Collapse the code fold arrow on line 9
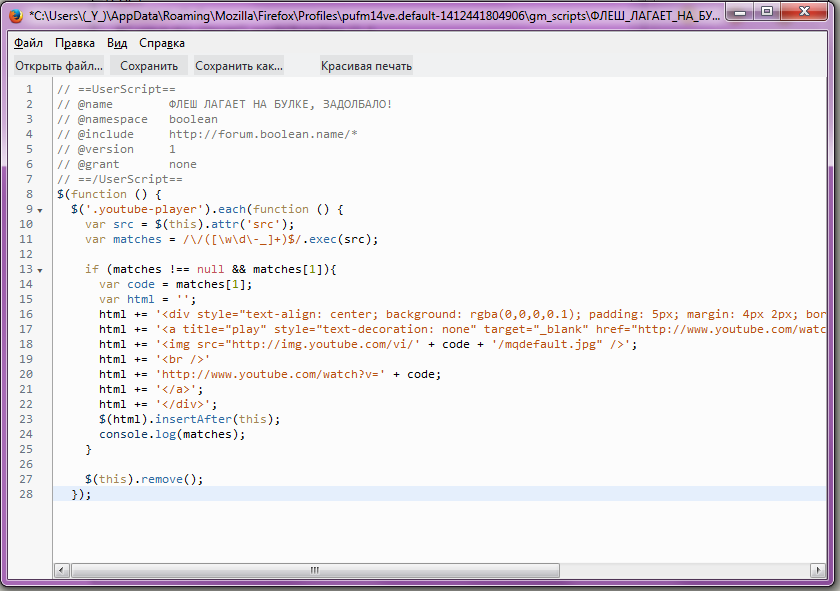The width and height of the screenshot is (840, 591). (40, 210)
